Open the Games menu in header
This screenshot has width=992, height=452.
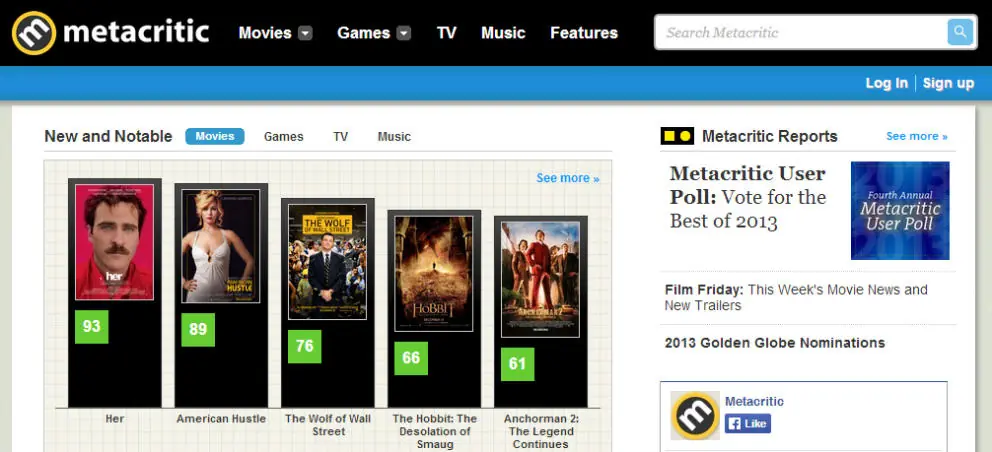[x=363, y=33]
